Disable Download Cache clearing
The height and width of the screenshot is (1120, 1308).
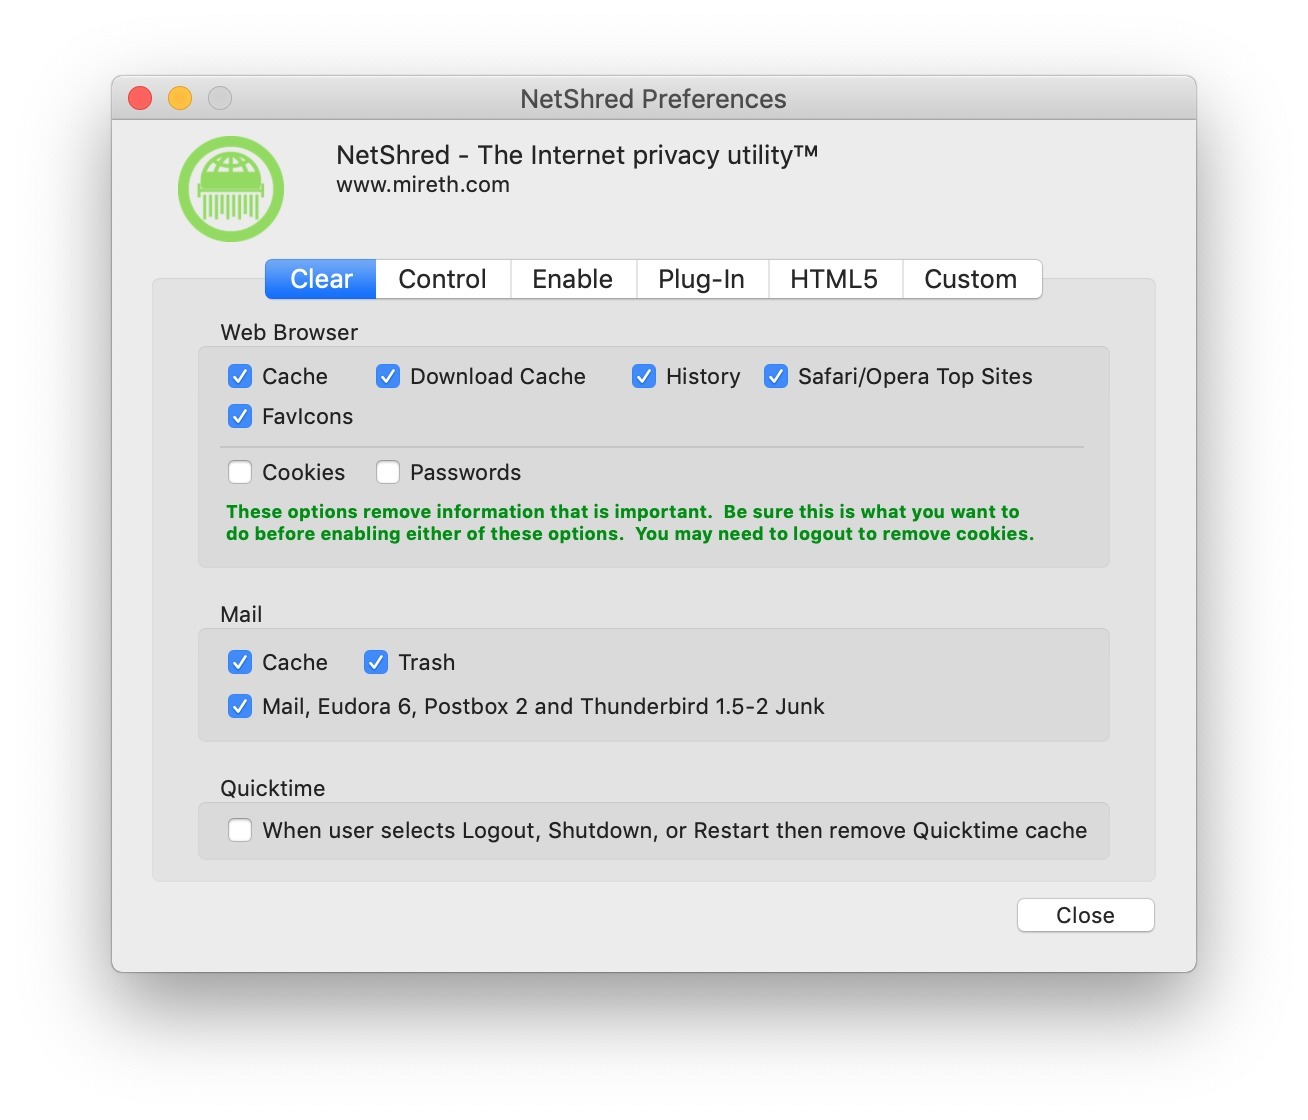pos(386,376)
